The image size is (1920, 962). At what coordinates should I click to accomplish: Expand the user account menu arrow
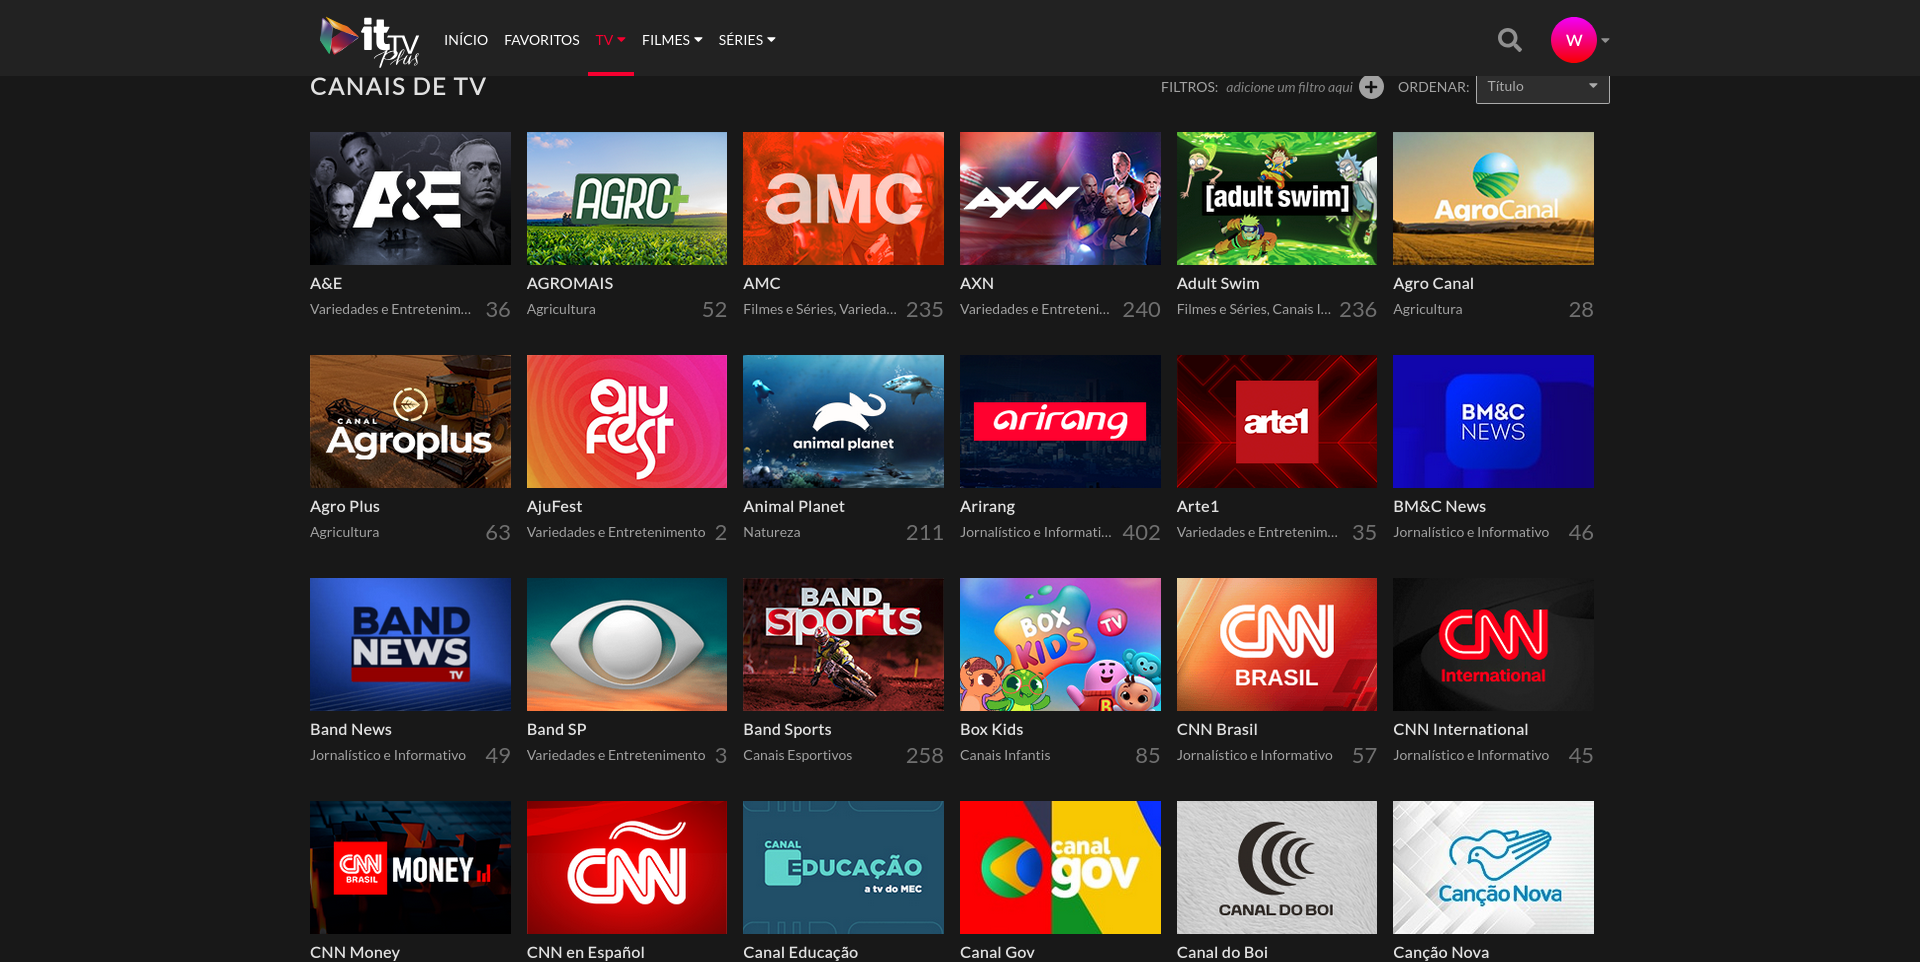[1605, 41]
